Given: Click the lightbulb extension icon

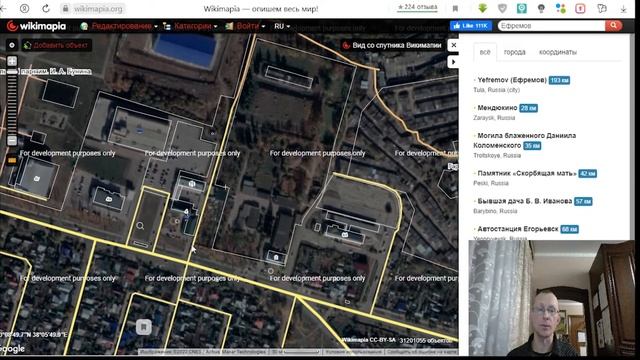Looking at the screenshot, I should 541,8.
